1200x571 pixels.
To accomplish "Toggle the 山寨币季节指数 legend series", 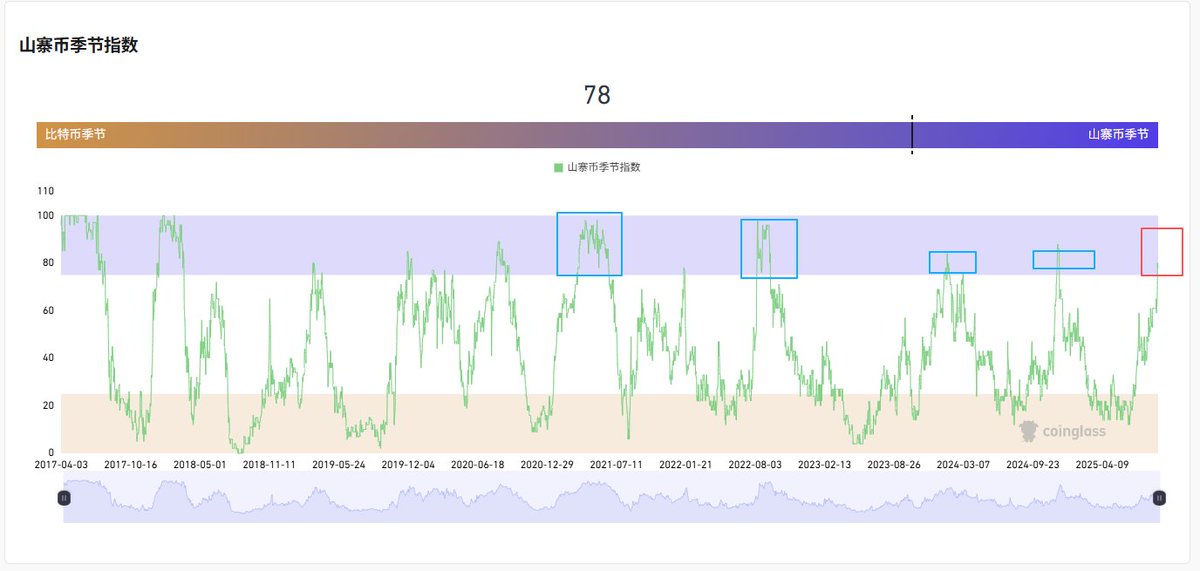I will pos(597,167).
